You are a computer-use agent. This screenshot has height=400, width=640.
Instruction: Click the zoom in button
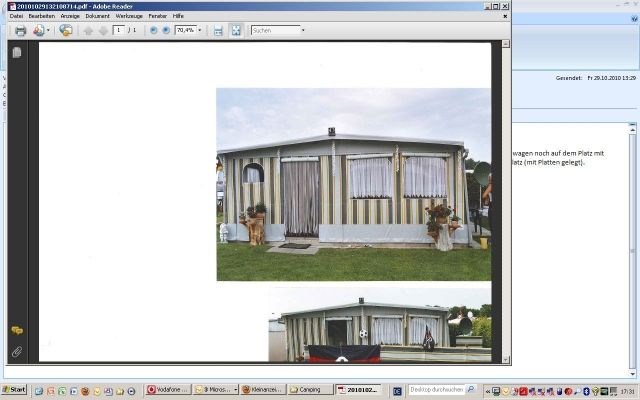pyautogui.click(x=166, y=30)
